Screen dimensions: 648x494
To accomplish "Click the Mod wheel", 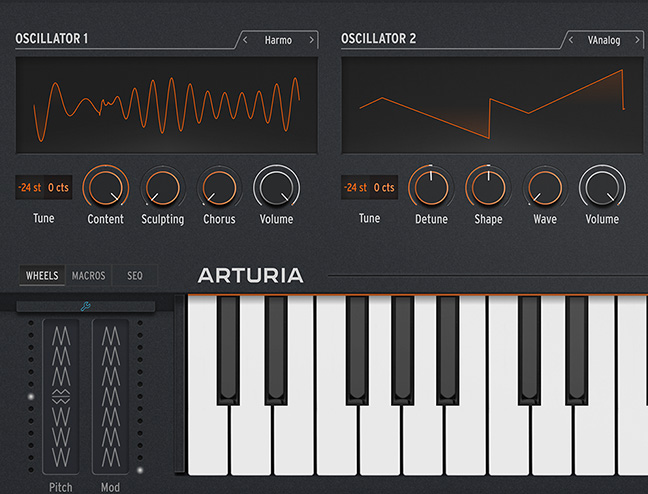I will pos(111,396).
